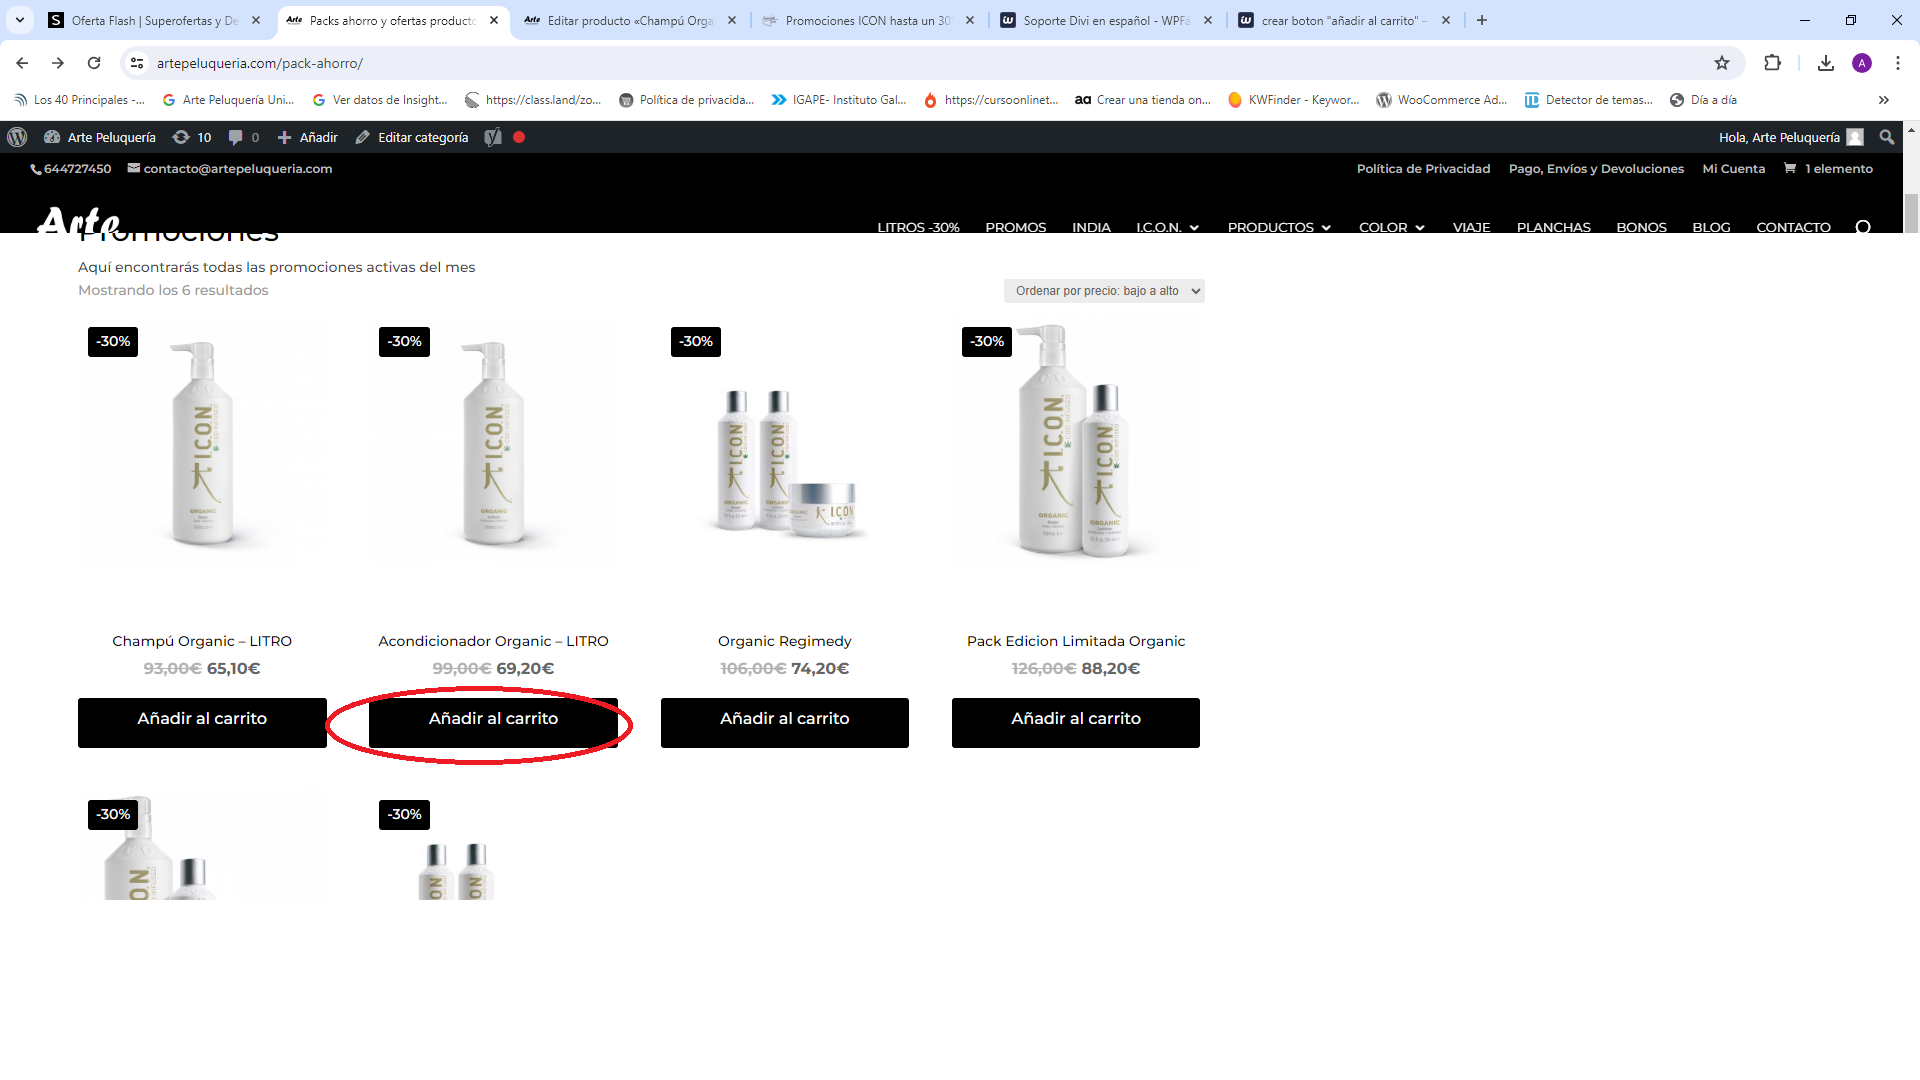Open Organic Regimedy product image
Screen dimensions: 1920x1080
coord(785,442)
